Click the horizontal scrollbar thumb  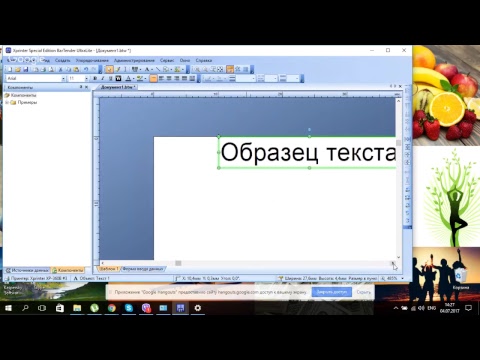pos(178,263)
